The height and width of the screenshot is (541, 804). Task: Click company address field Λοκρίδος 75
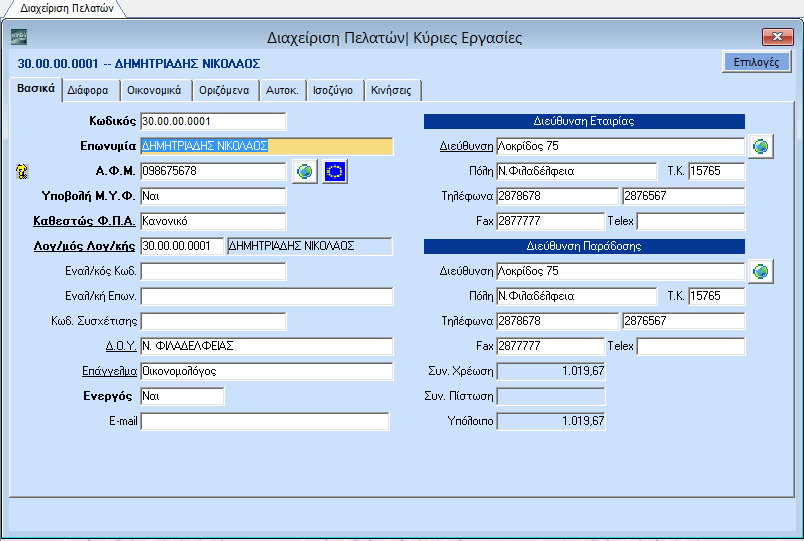[620, 147]
